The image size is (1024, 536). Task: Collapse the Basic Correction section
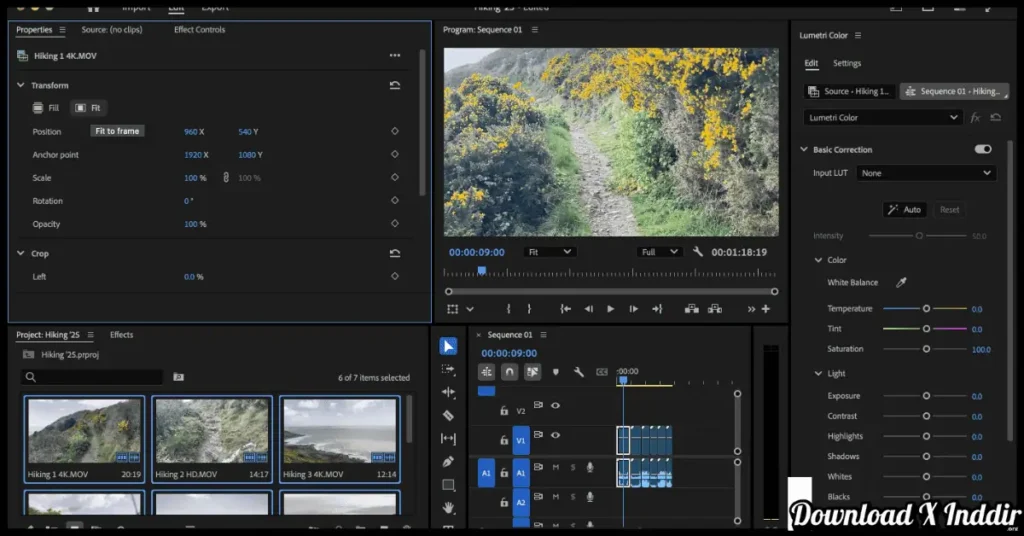[x=804, y=149]
